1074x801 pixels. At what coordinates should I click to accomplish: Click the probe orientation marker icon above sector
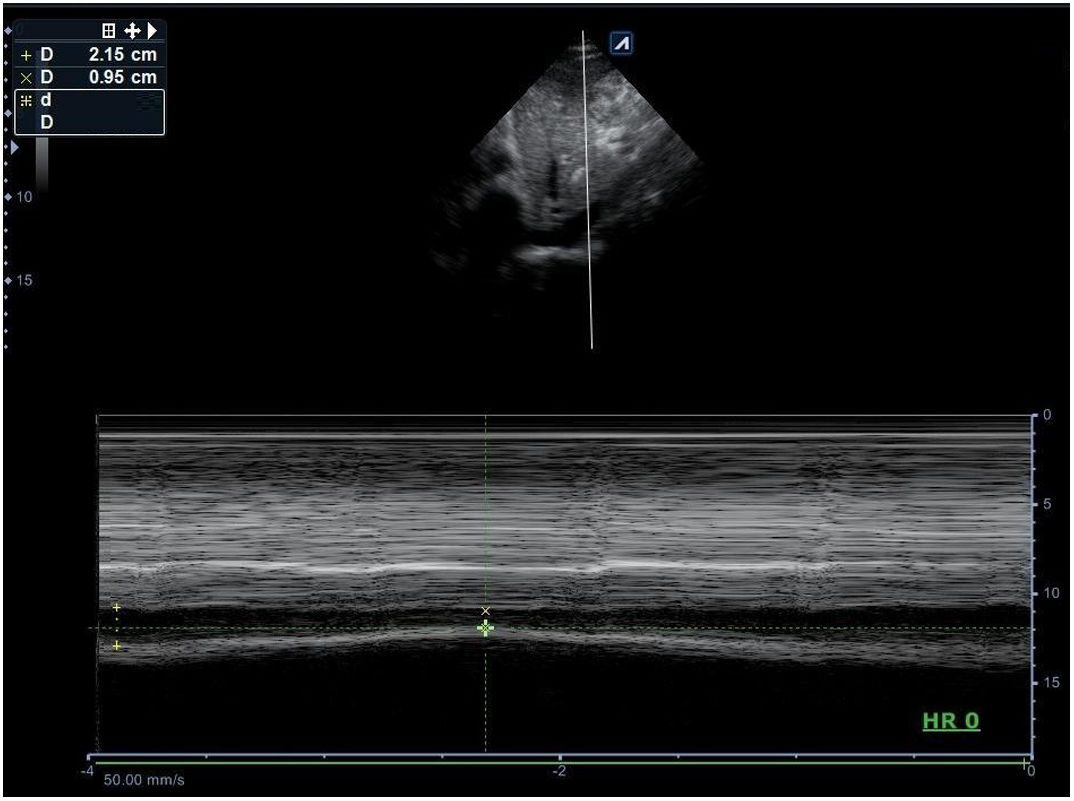point(621,43)
